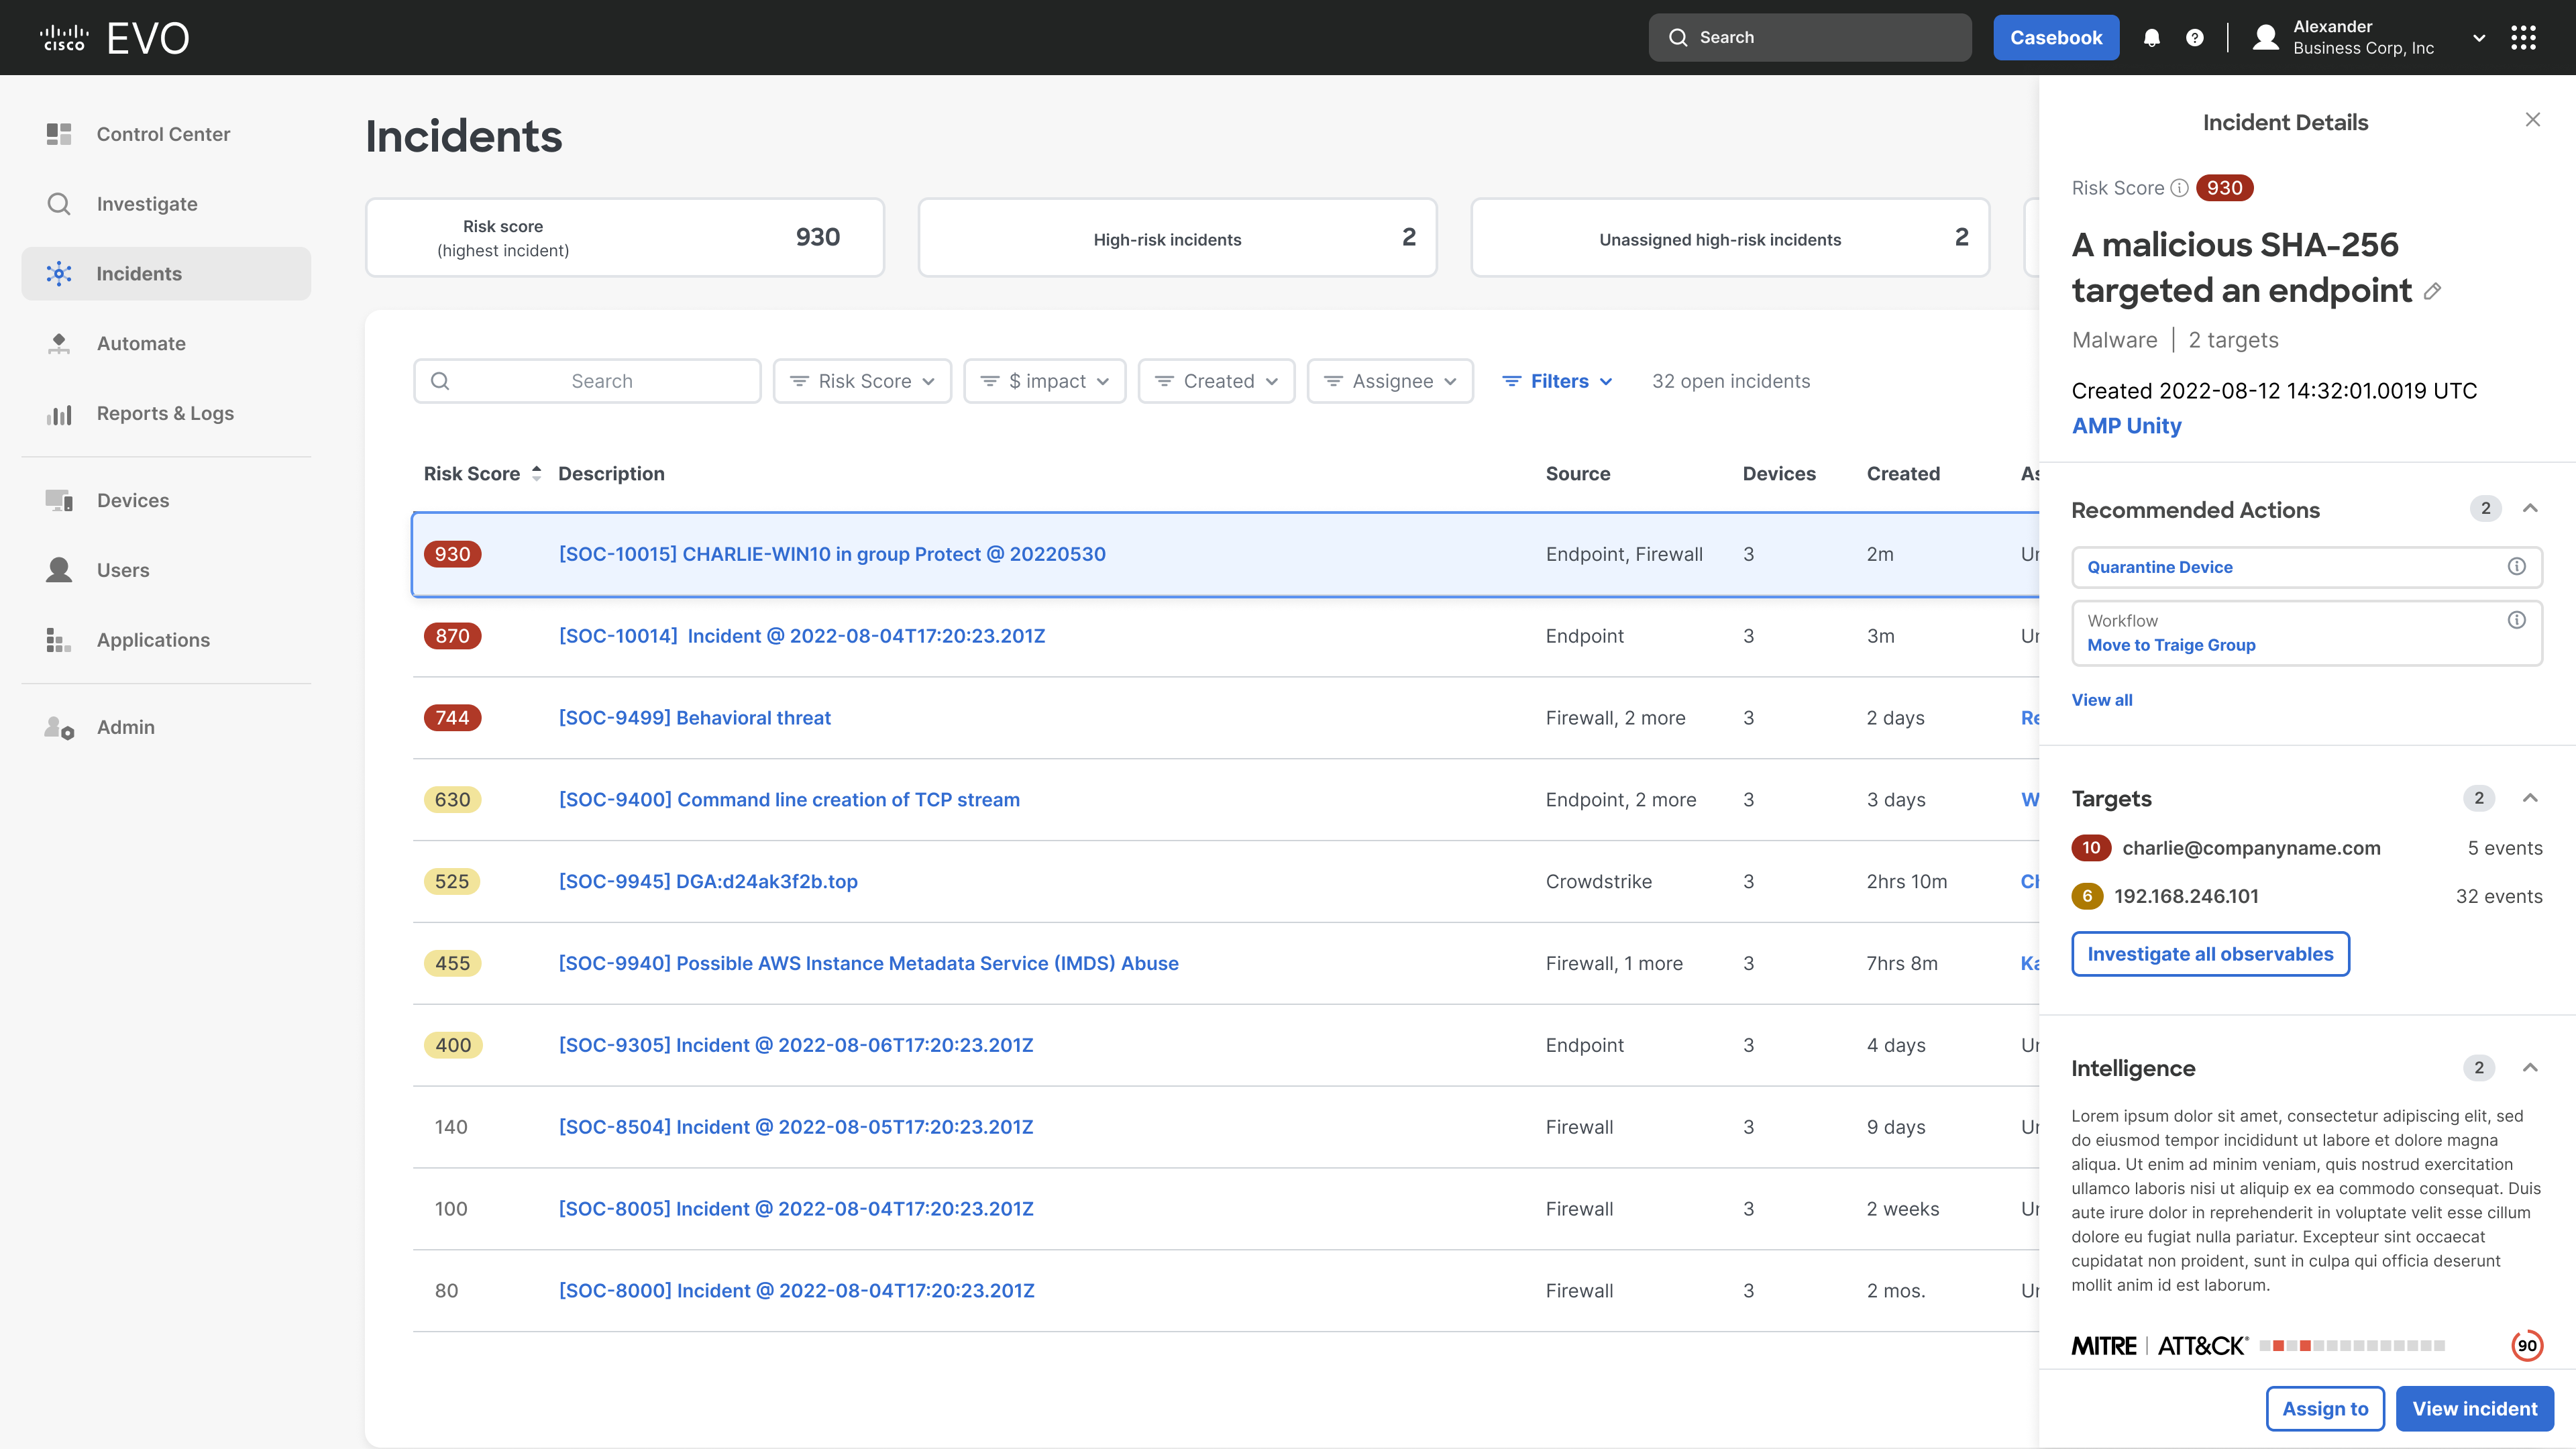Image resolution: width=2576 pixels, height=1449 pixels.
Task: Open Automate from the sidebar
Action: [x=140, y=343]
